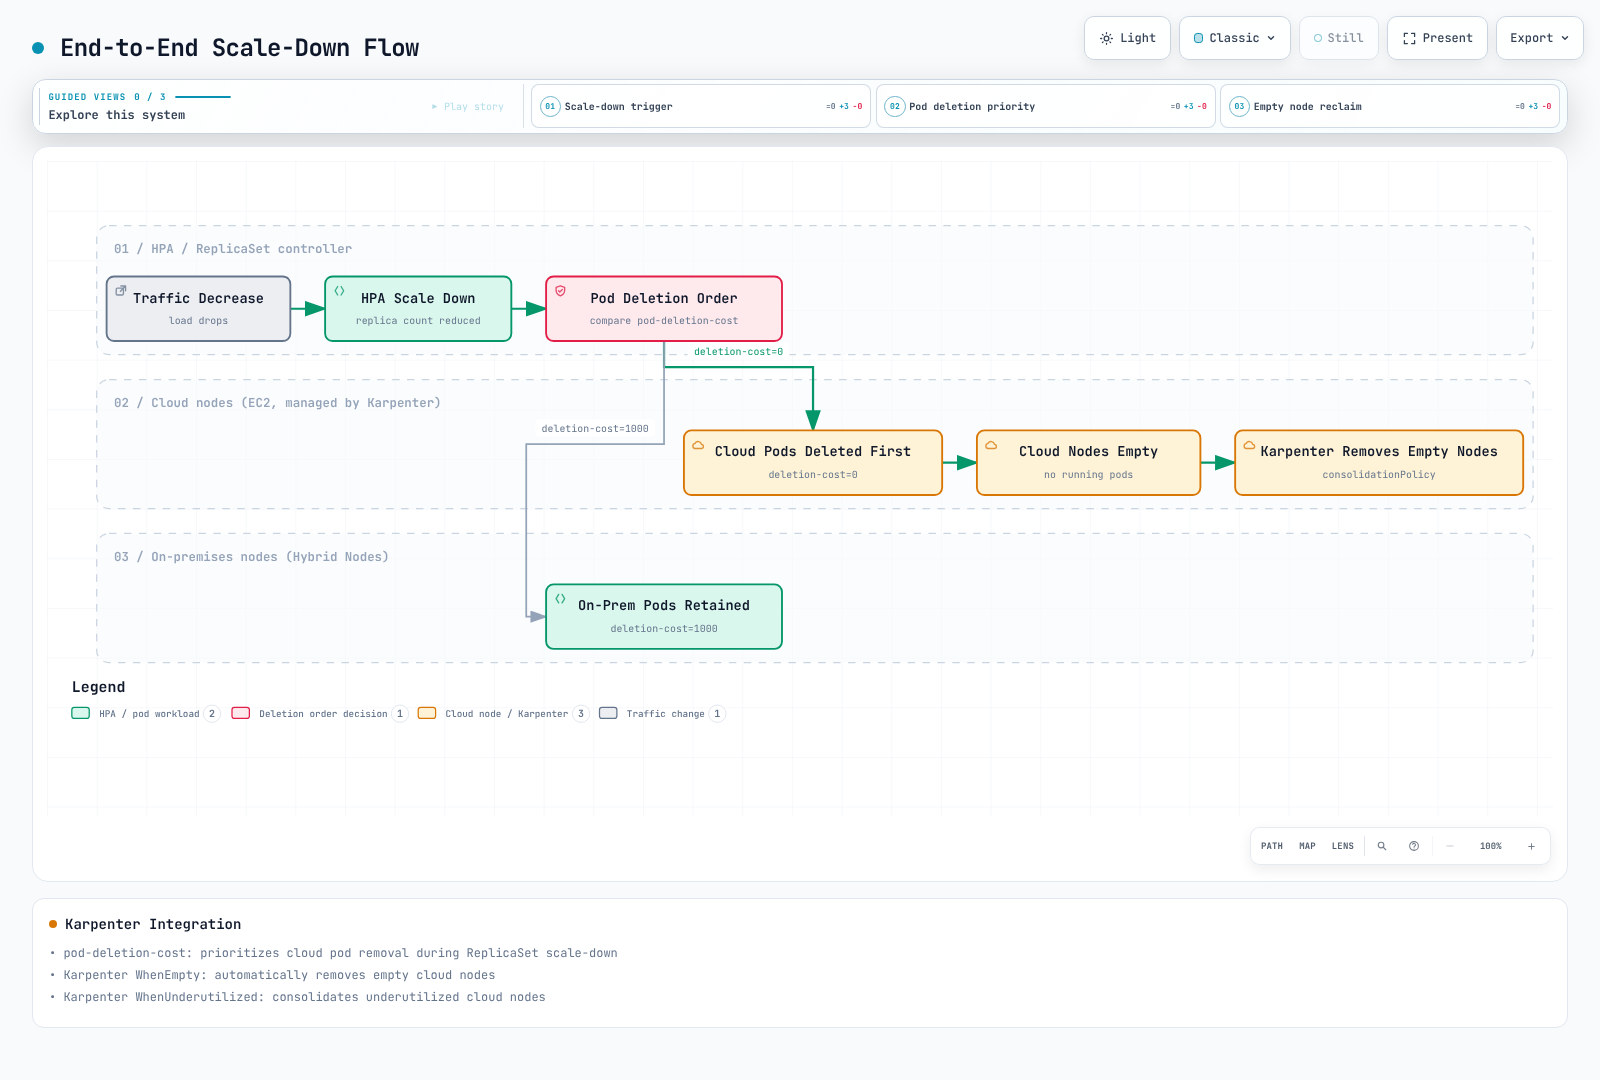
Task: Toggle the HPA / pod workload legend filter
Action: point(146,714)
